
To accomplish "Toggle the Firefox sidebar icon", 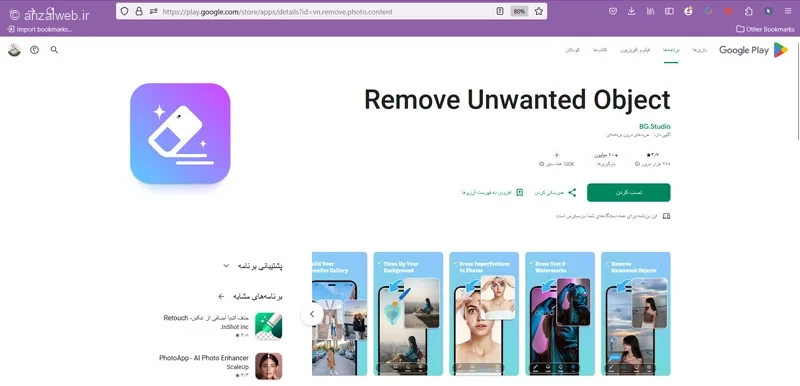I will (x=669, y=11).
